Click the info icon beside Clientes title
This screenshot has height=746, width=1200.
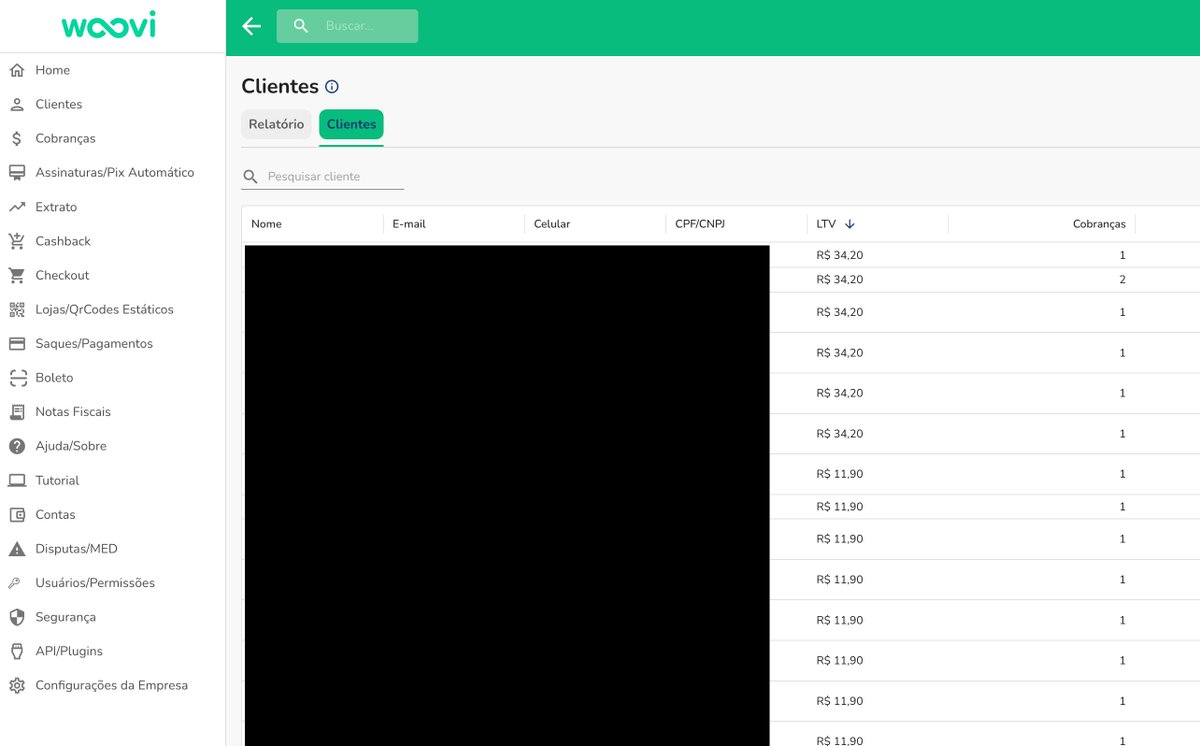pos(332,87)
